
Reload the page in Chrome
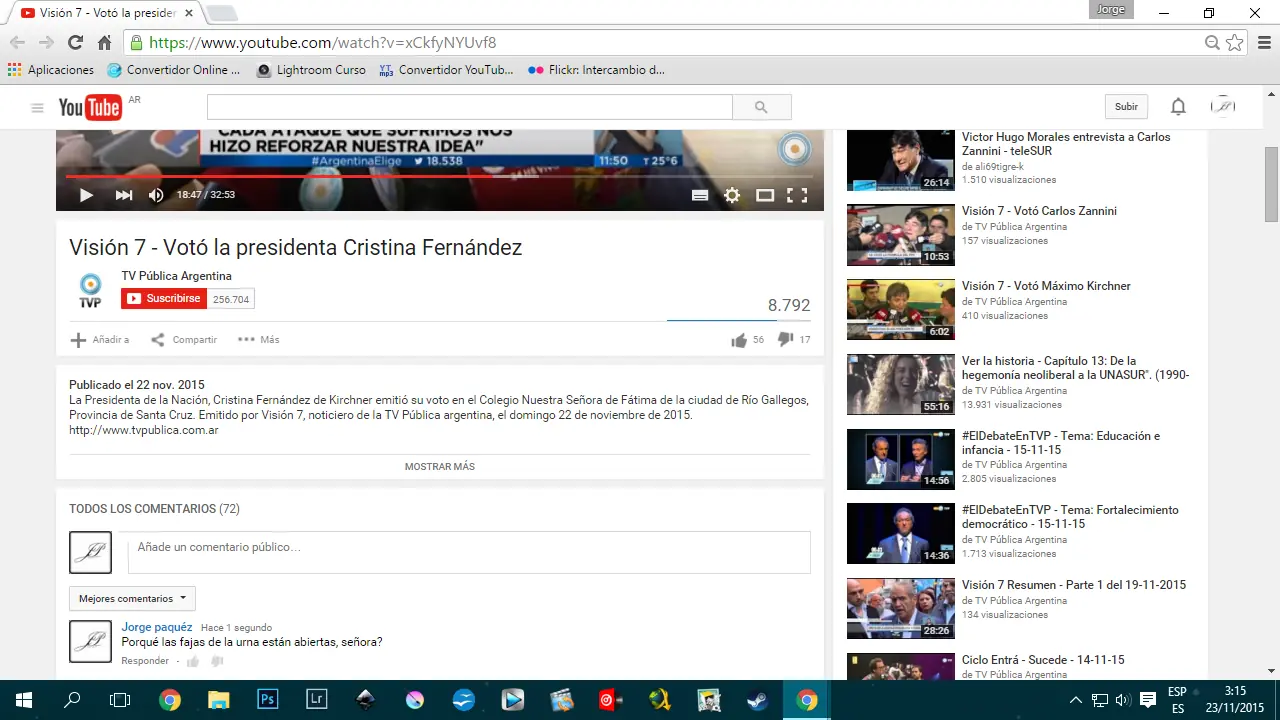[x=75, y=43]
